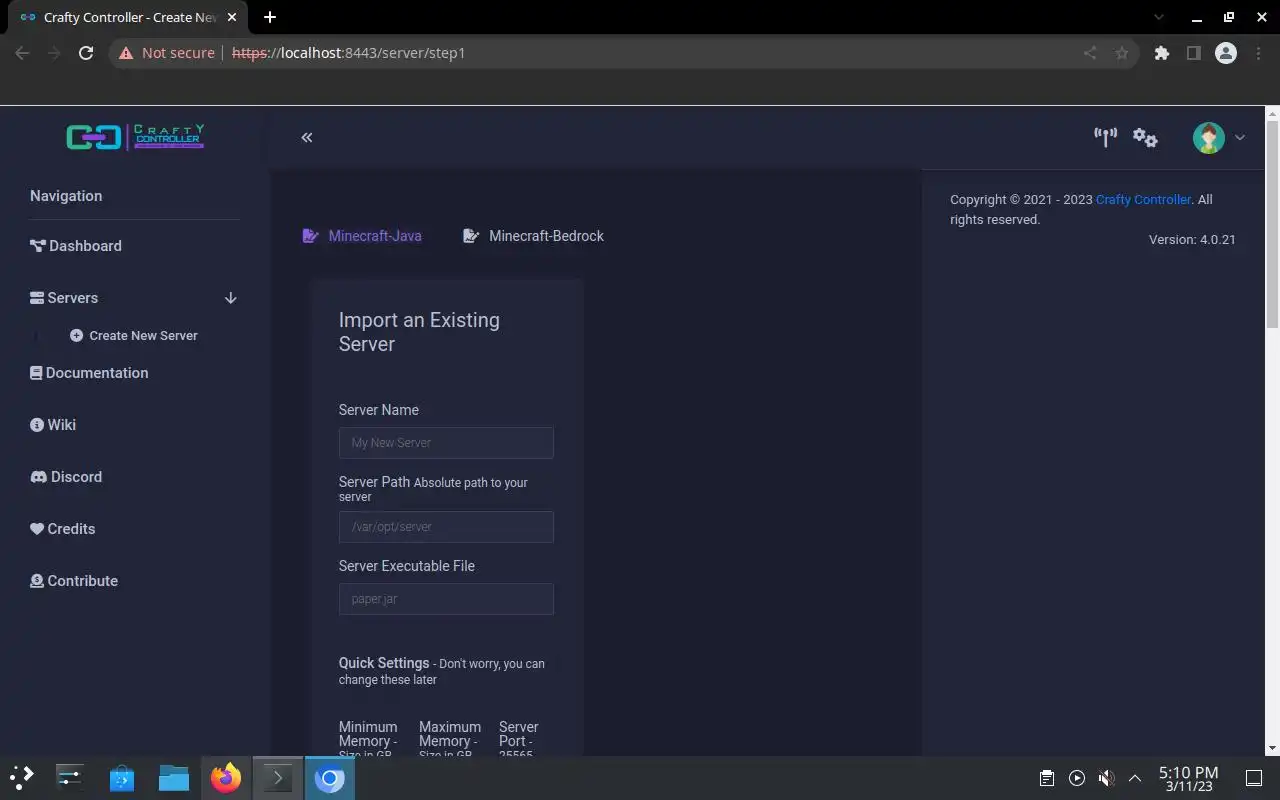Follow the Crafty Controller copyright link
Screen dimensions: 1280x800
click(x=1143, y=200)
